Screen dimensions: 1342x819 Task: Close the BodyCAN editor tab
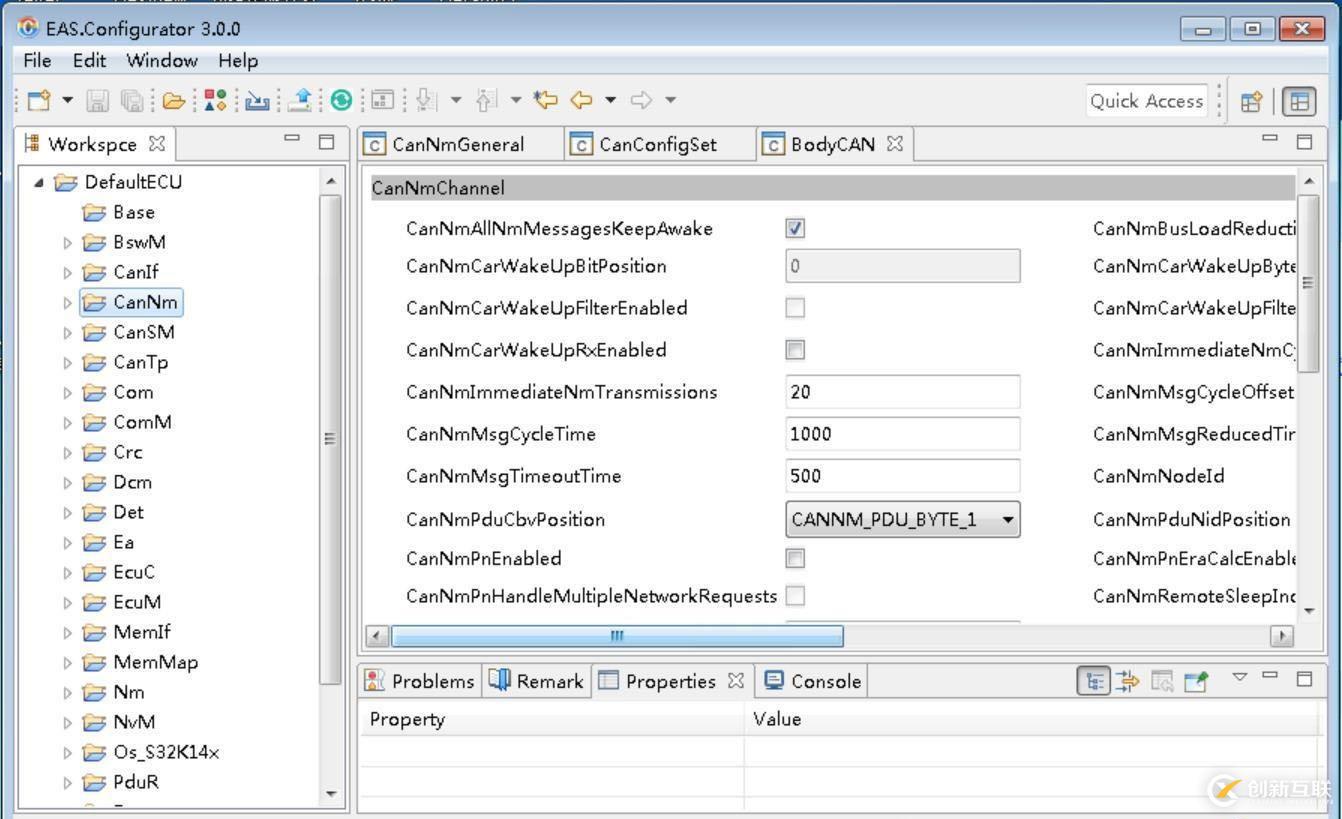coord(895,144)
